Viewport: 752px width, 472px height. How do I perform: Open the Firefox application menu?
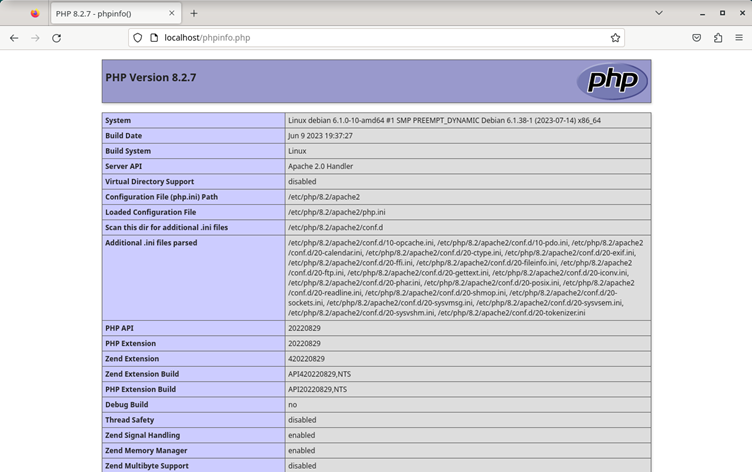pyautogui.click(x=739, y=38)
